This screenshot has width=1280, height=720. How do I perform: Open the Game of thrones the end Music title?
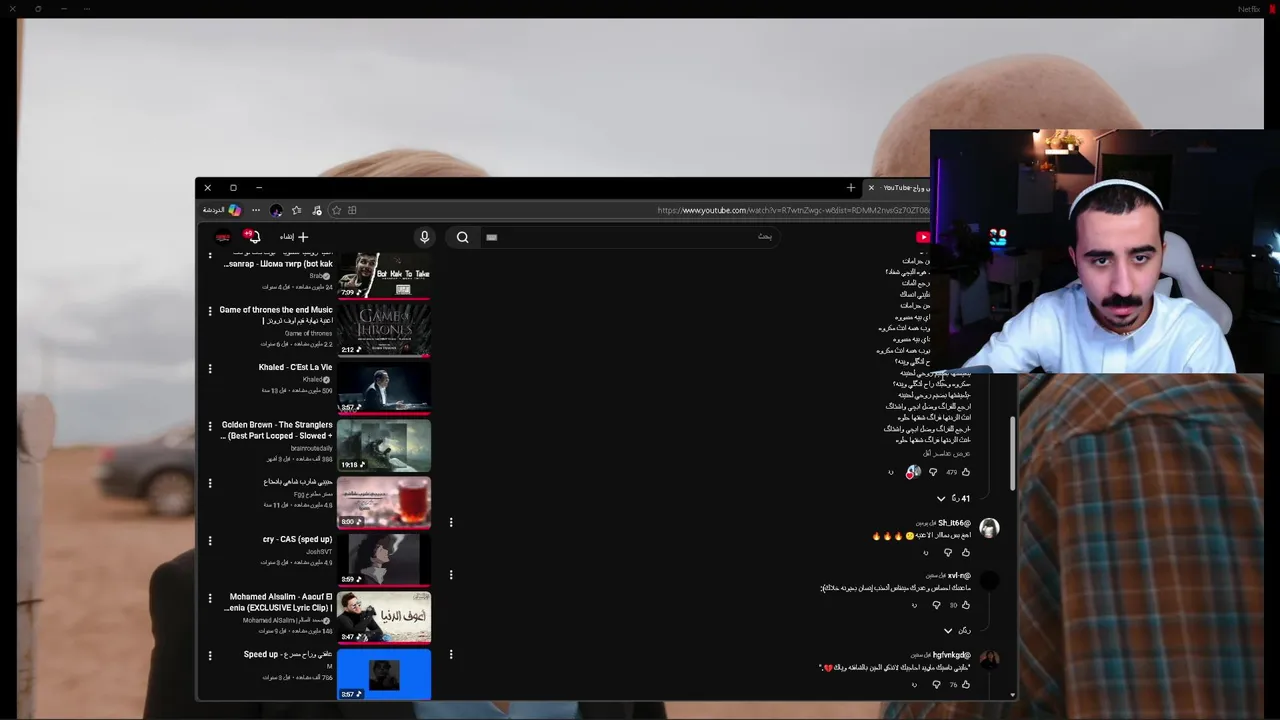(275, 315)
